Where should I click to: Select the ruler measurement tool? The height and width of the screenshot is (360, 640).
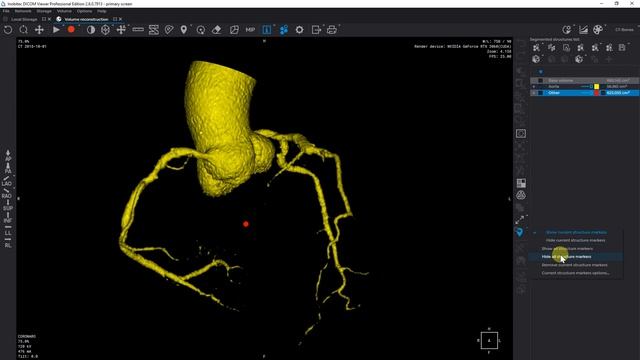click(138, 30)
